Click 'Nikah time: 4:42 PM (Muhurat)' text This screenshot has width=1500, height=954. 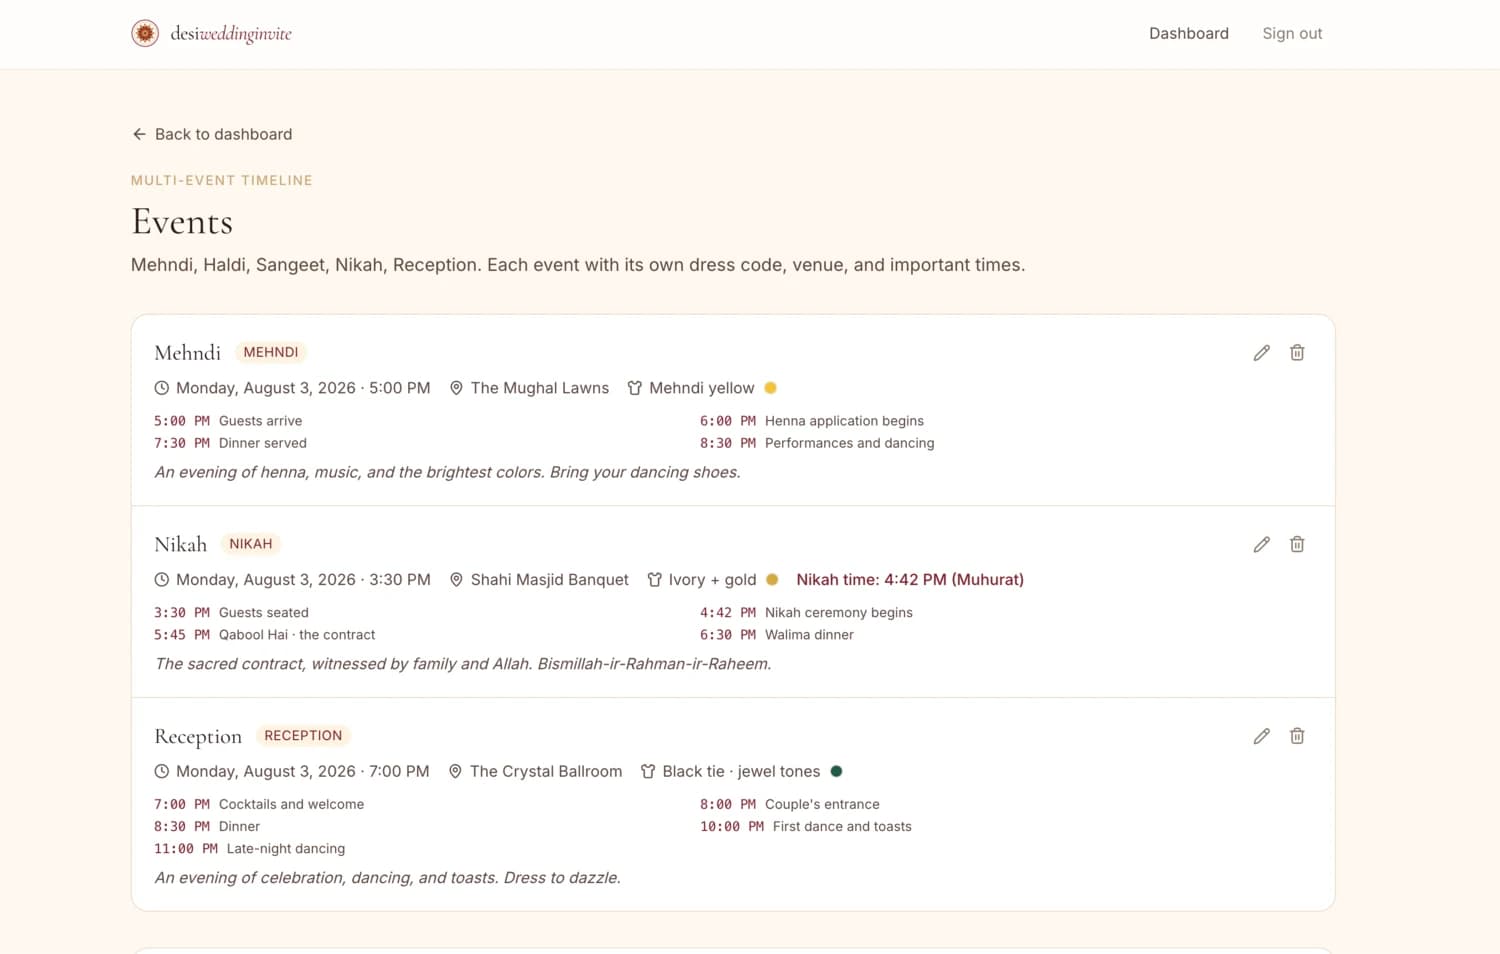tap(910, 580)
